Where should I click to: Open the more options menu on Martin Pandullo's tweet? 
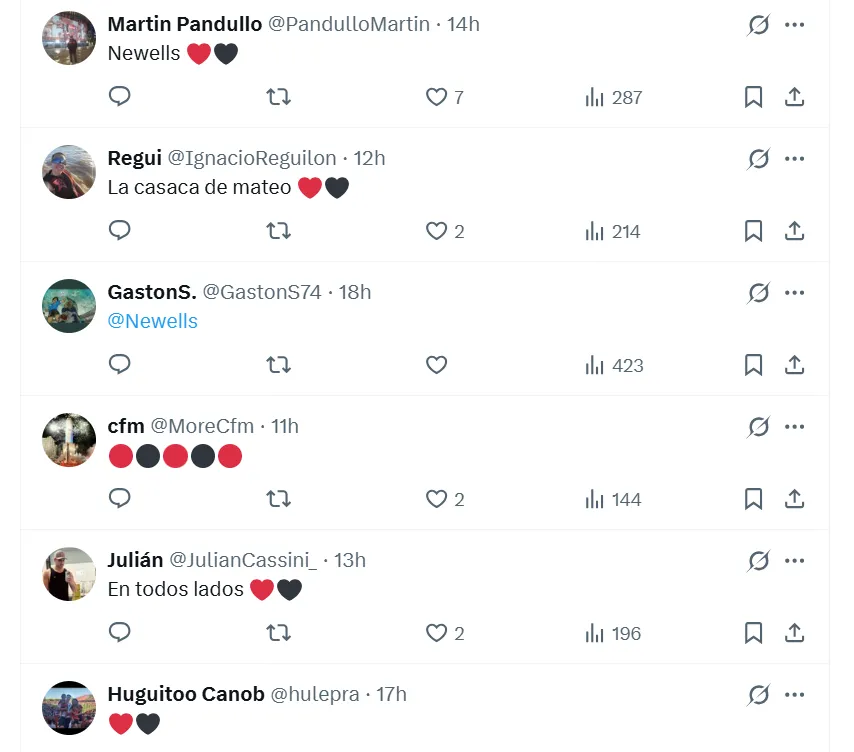click(795, 24)
